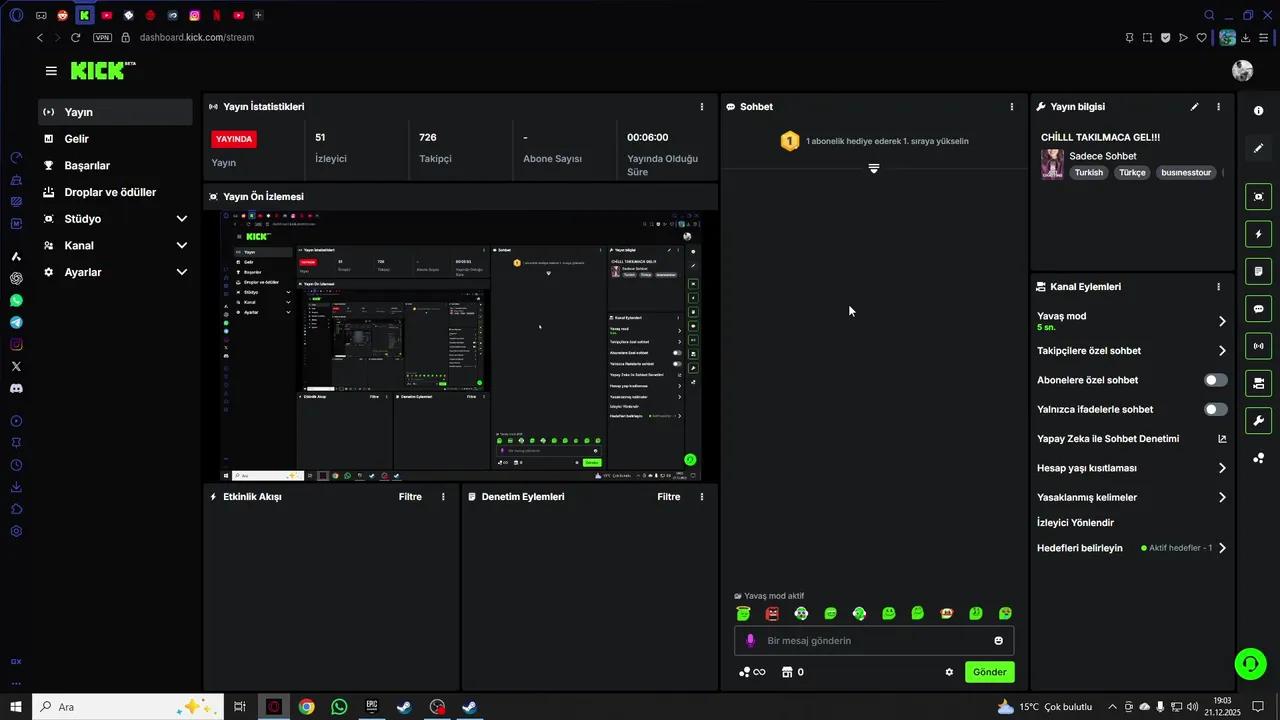
Task: Open the emoji picker in the message box
Action: pyautogui.click(x=998, y=640)
